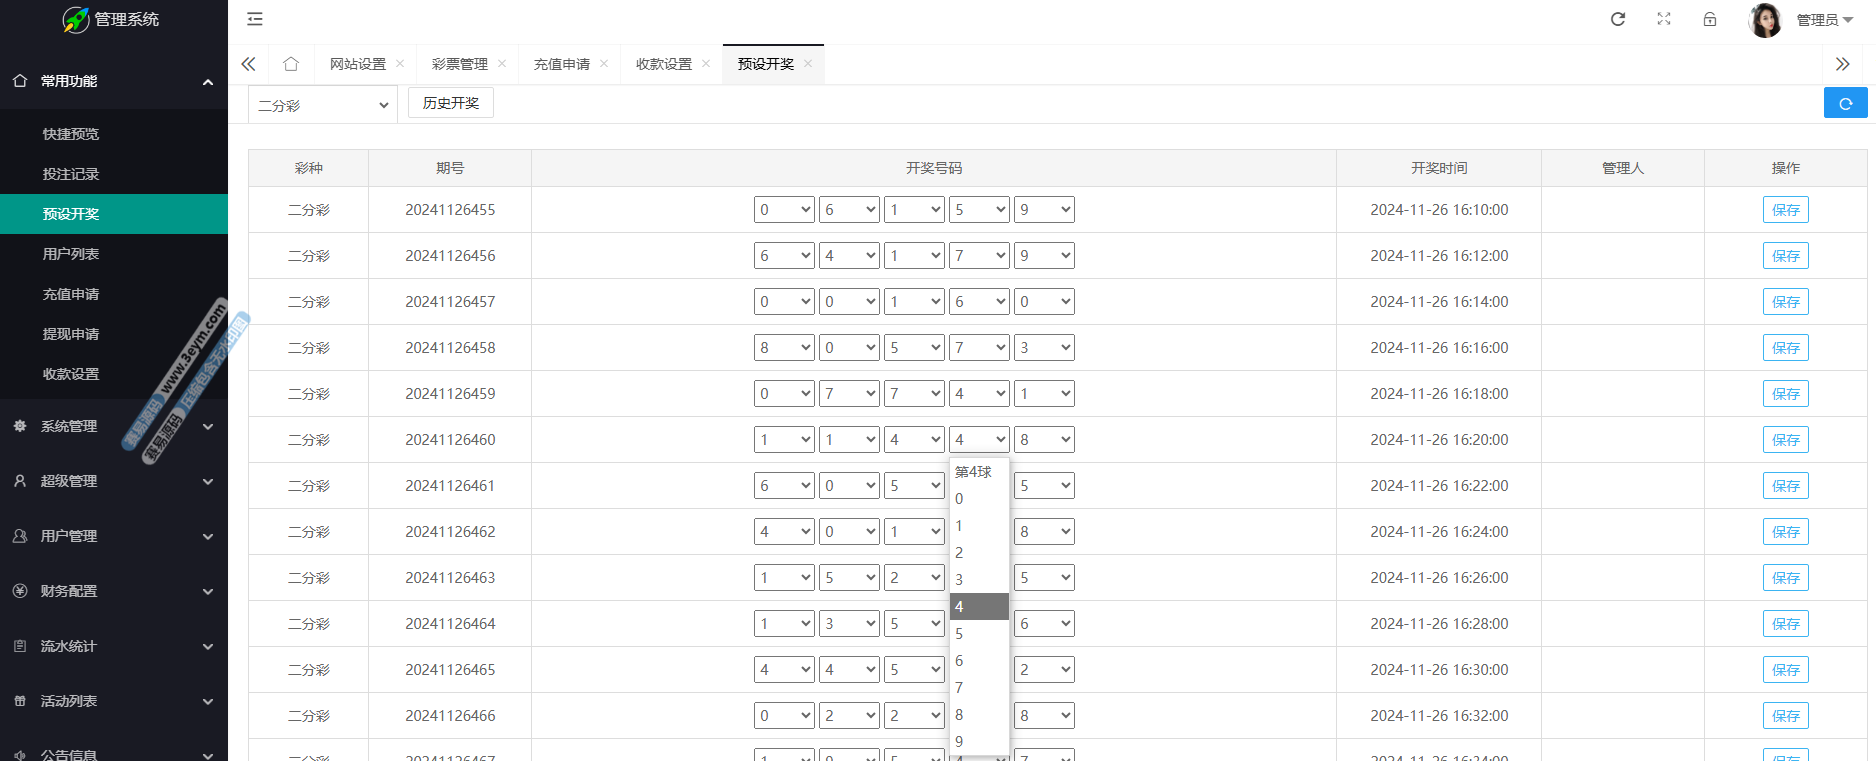1876x761 pixels.
Task: Close the 网站设置 tab
Action: (400, 64)
